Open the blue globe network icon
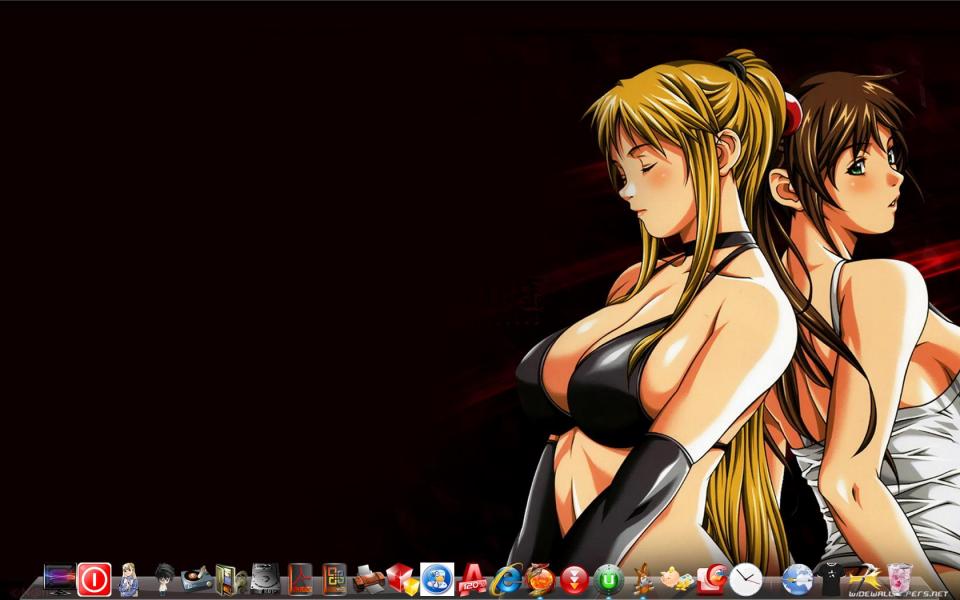 click(797, 579)
